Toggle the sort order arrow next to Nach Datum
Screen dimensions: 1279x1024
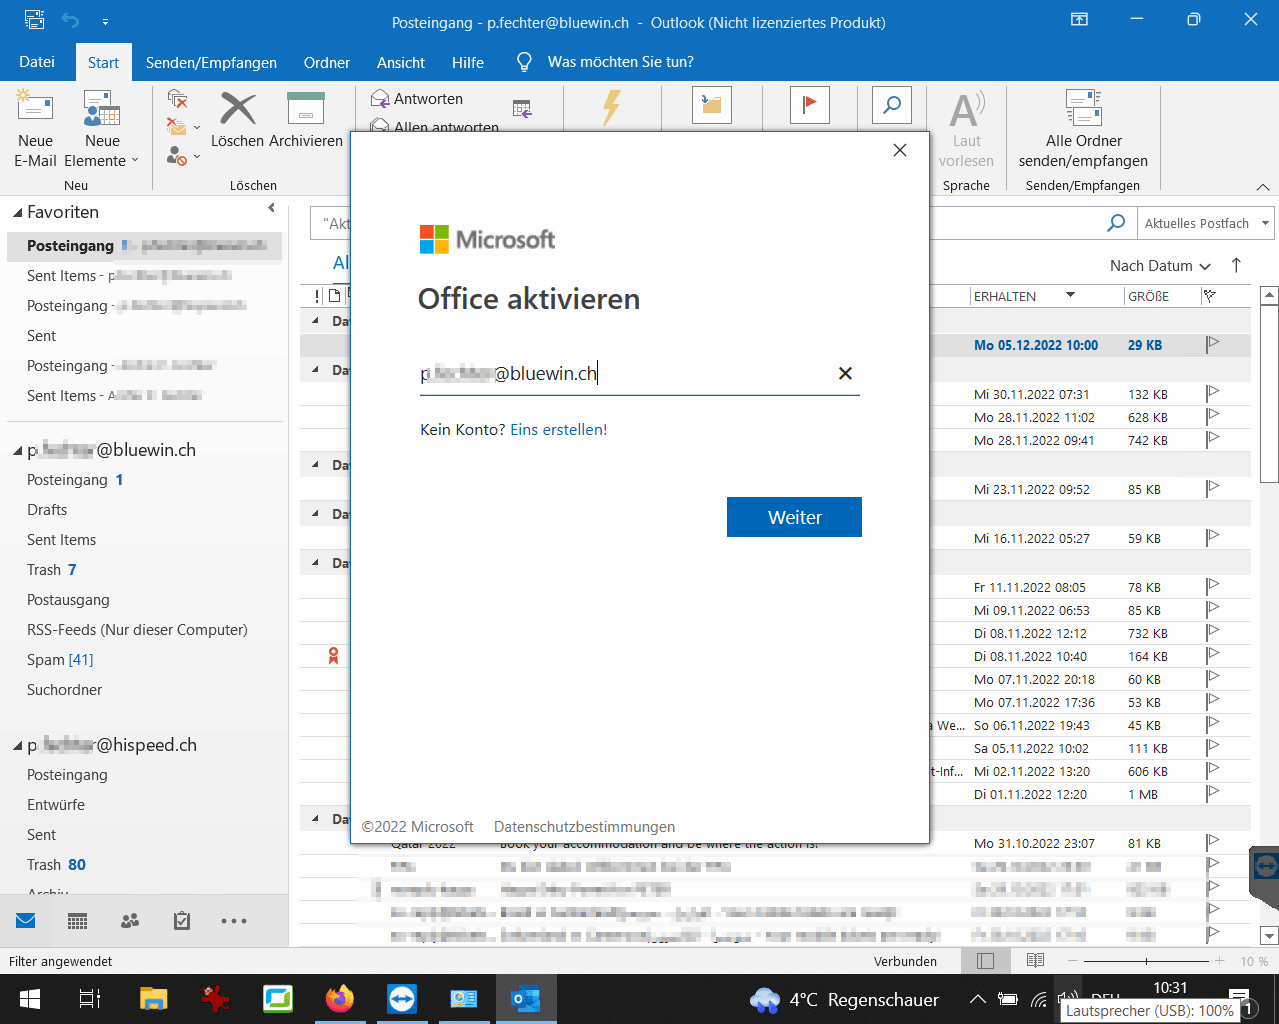[1236, 265]
